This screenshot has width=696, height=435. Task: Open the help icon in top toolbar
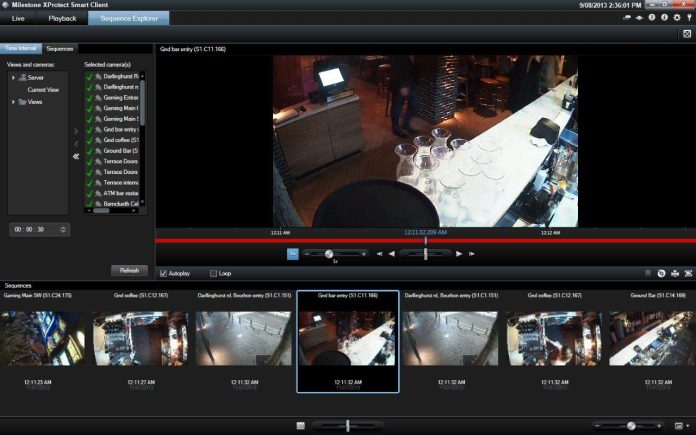click(651, 18)
